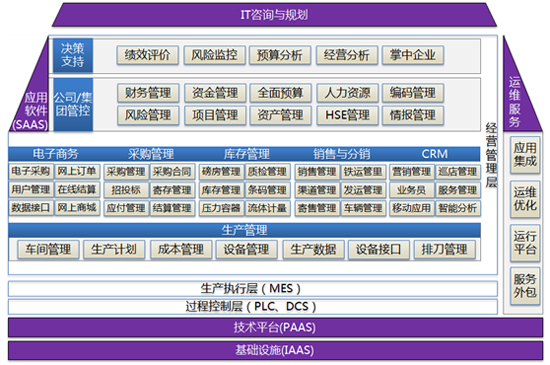This screenshot has height=365, width=550.
Task: Select the 移动应用 box
Action: [412, 208]
